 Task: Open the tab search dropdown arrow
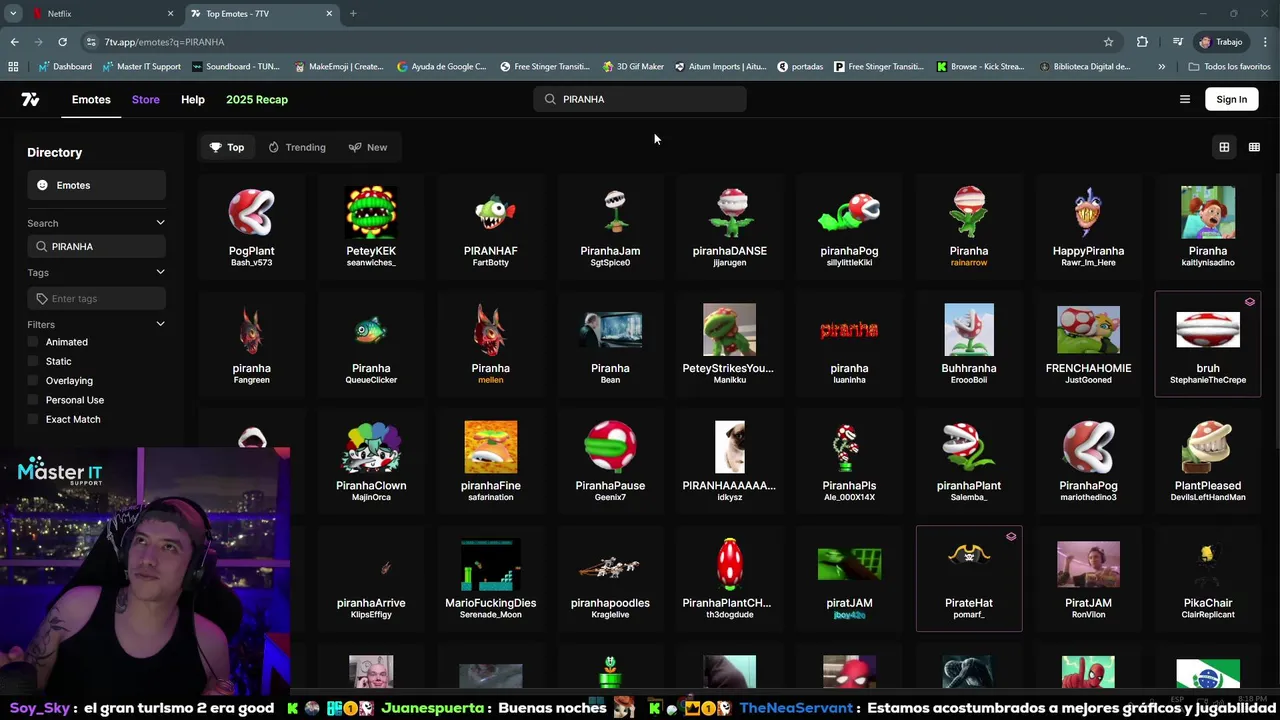(x=13, y=13)
